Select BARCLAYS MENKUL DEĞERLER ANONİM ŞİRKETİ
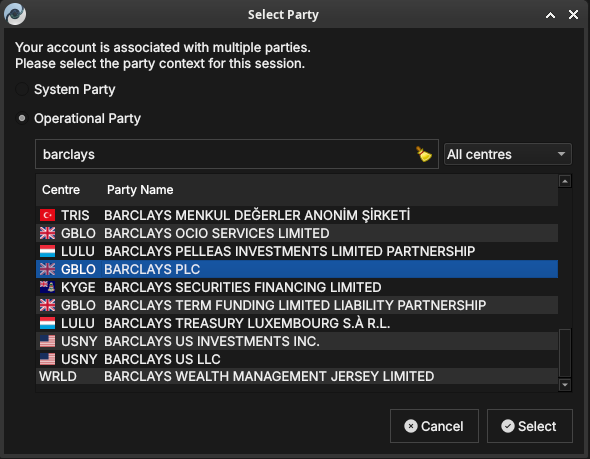The height and width of the screenshot is (459, 590). coord(297,215)
